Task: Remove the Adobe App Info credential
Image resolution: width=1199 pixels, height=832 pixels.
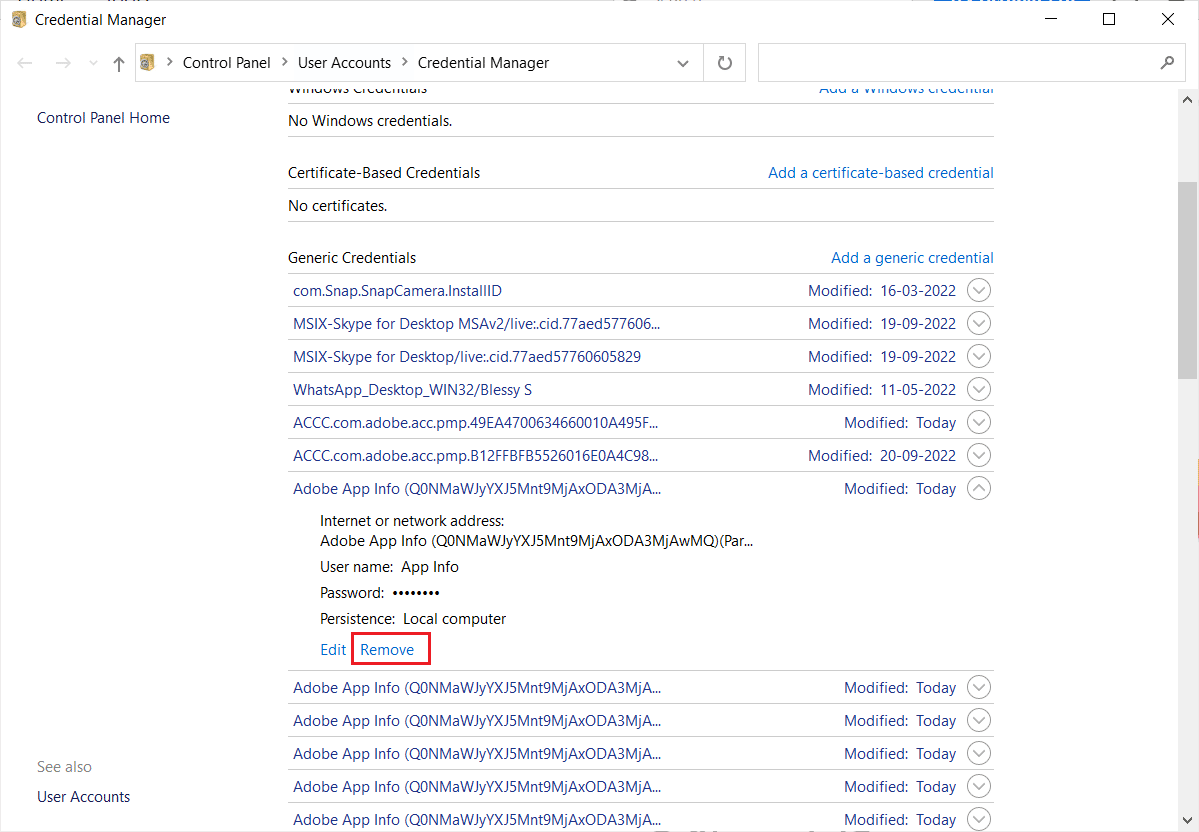Action: (x=387, y=650)
